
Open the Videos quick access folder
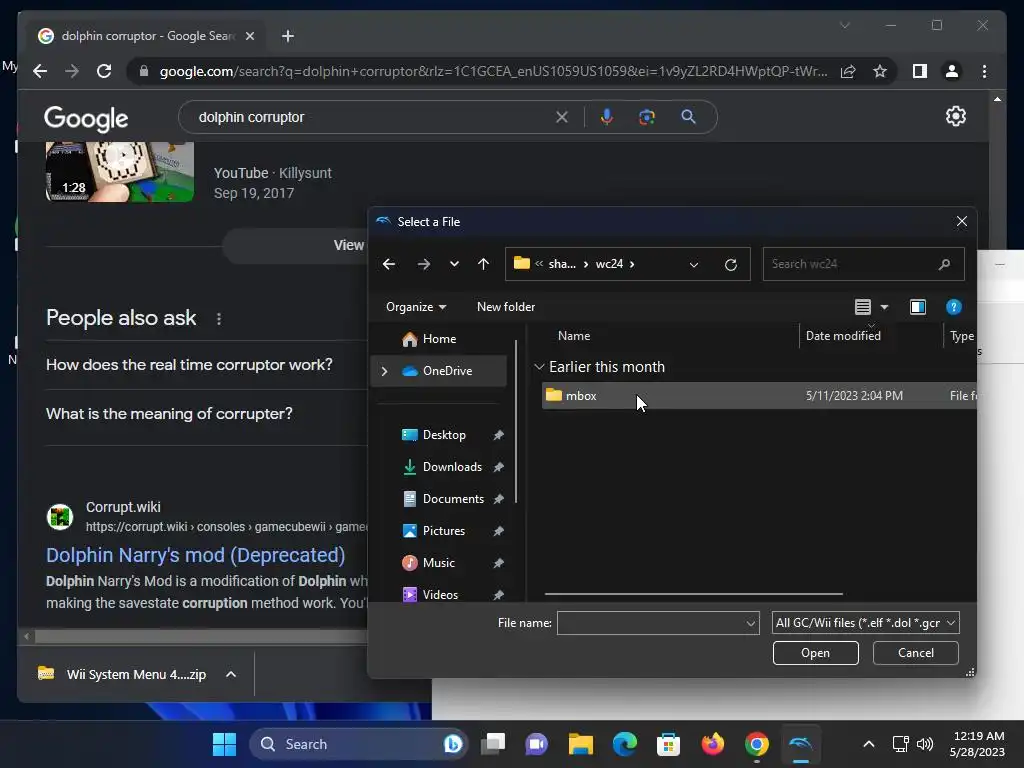click(x=440, y=595)
